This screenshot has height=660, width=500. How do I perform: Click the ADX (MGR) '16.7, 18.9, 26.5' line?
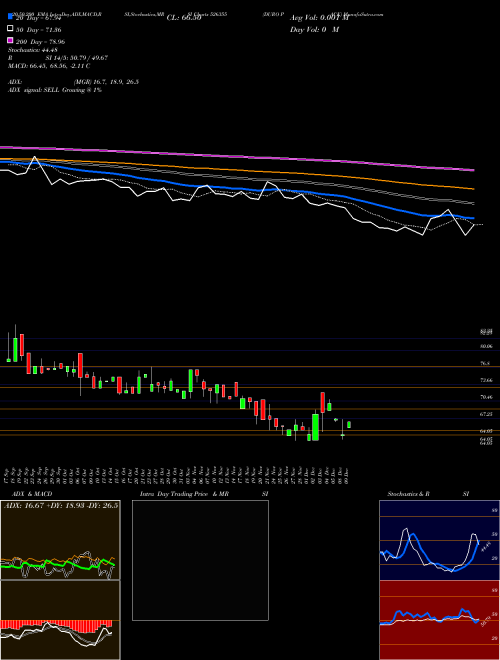pos(106,82)
